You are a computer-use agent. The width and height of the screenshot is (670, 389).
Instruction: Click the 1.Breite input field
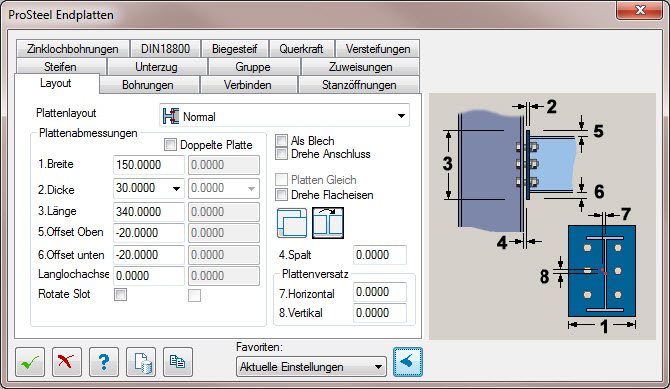click(148, 165)
